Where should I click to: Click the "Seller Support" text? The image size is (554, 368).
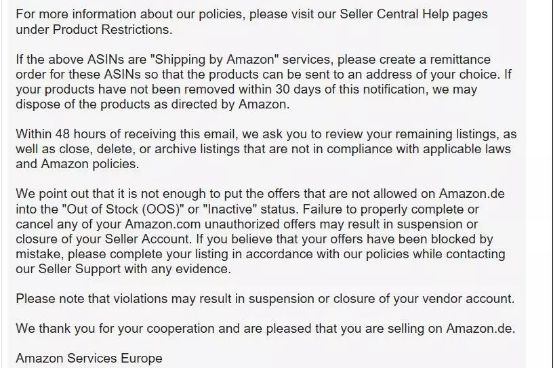tap(79, 269)
